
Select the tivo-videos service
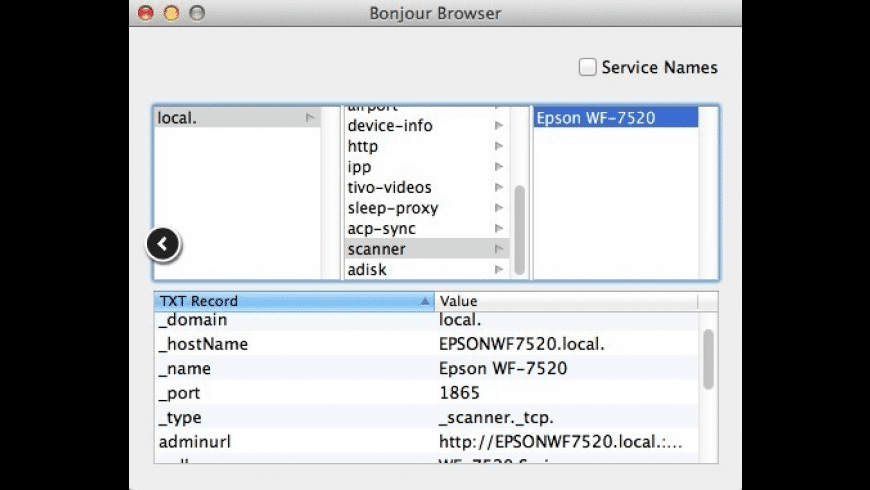coord(426,188)
